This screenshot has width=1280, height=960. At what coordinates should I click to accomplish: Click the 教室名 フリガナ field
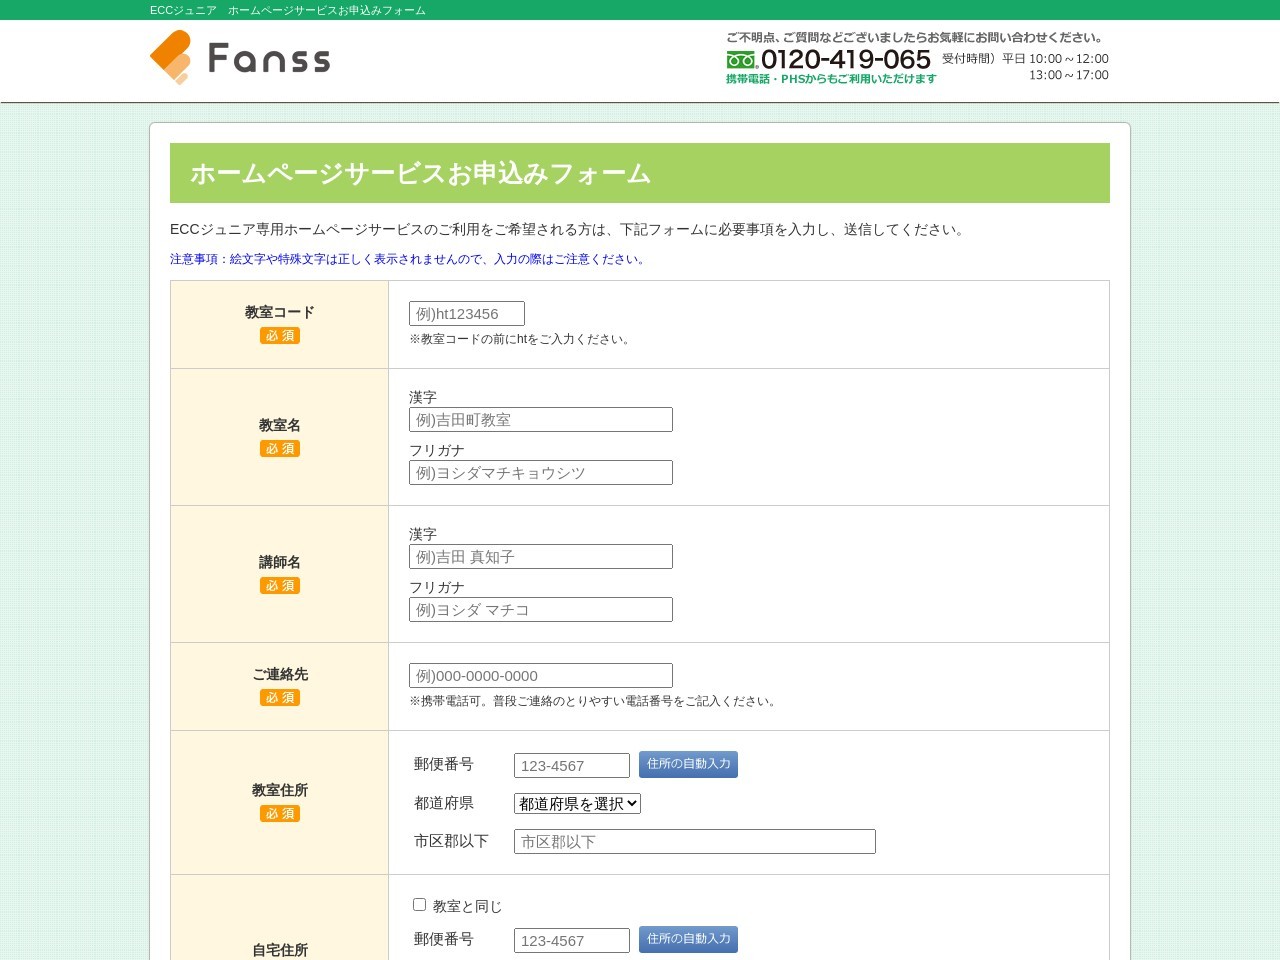tap(540, 473)
